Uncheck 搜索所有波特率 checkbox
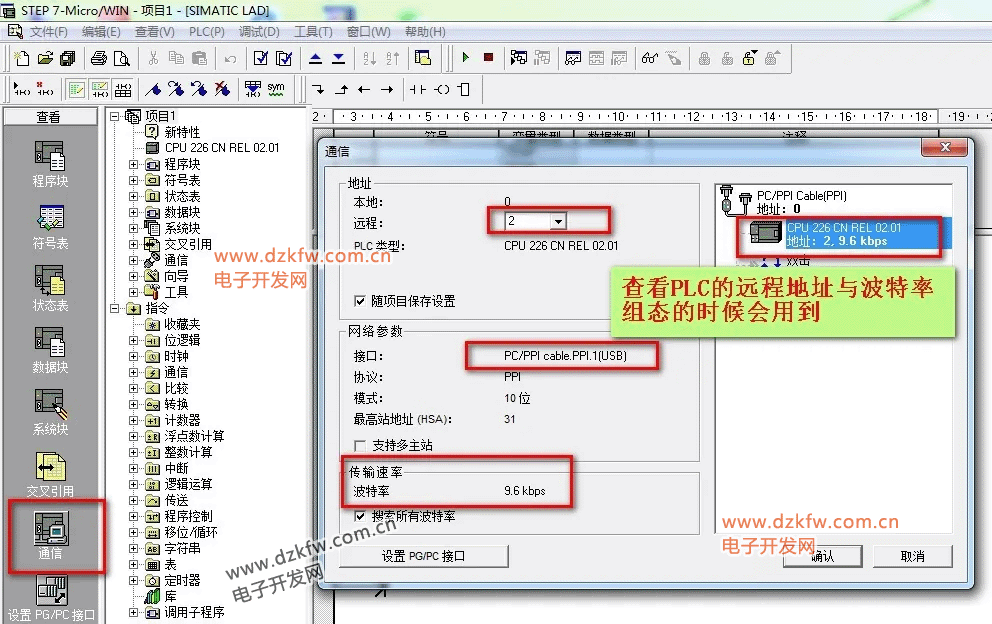Screen dimensions: 992x624 tap(361, 517)
